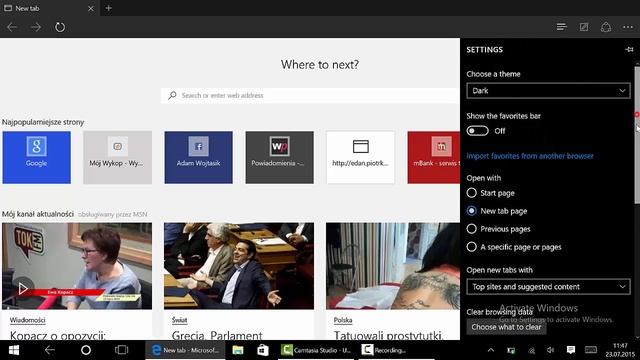
Task: Open the tattoo news story image
Action: (393, 266)
